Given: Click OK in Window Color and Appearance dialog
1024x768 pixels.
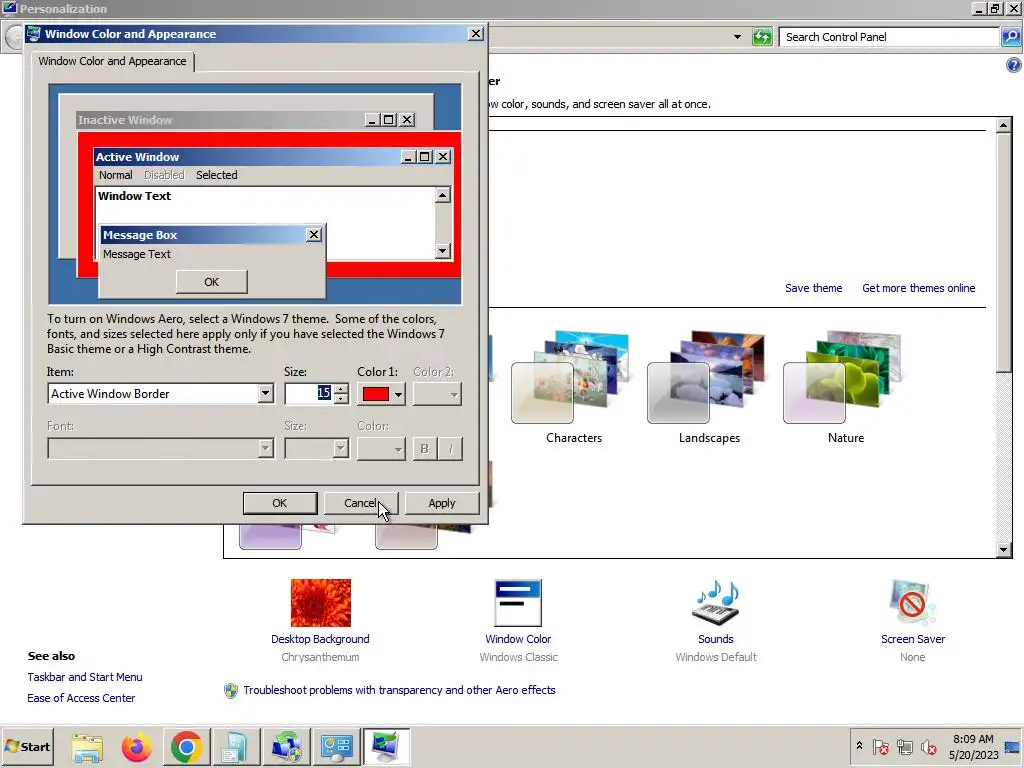Looking at the screenshot, I should pyautogui.click(x=280, y=503).
